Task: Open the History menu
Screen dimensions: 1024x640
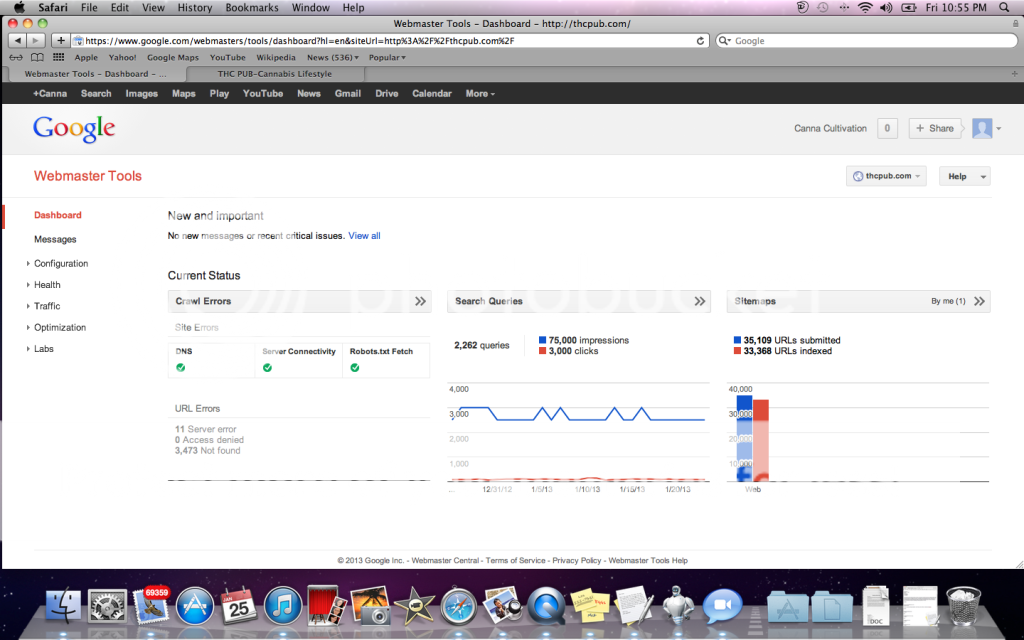Action: [195, 8]
